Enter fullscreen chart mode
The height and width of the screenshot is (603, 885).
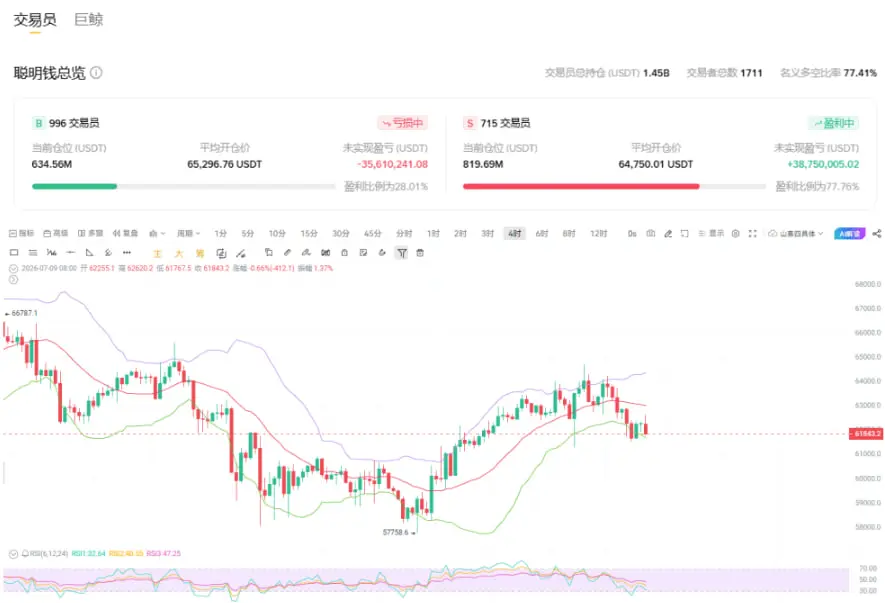[752, 233]
